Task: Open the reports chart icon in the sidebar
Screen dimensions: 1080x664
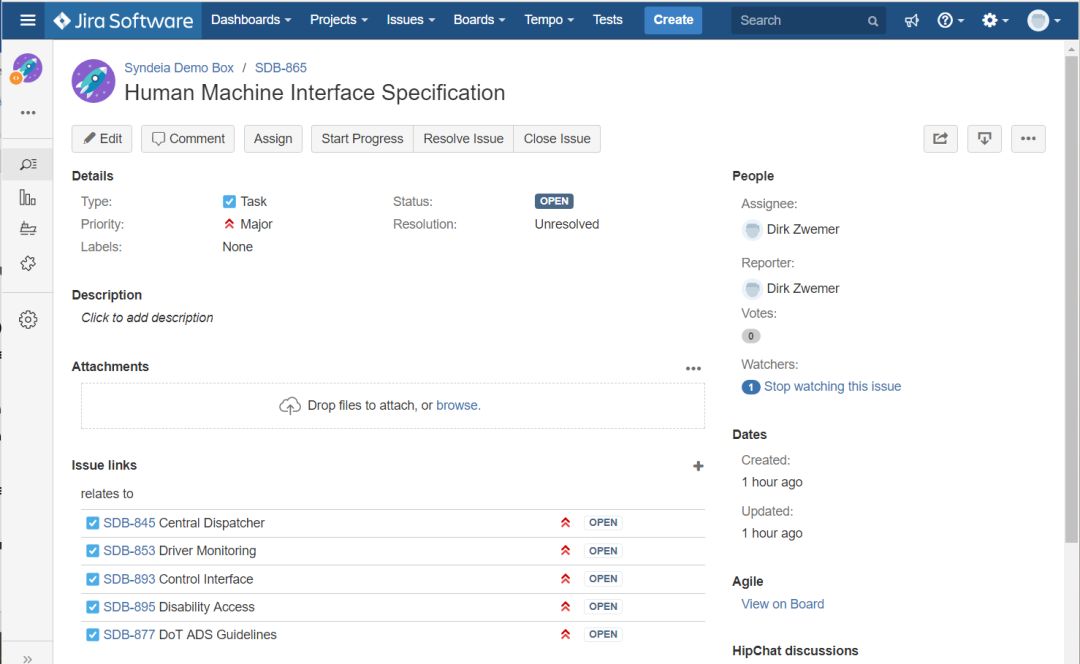Action: click(28, 197)
